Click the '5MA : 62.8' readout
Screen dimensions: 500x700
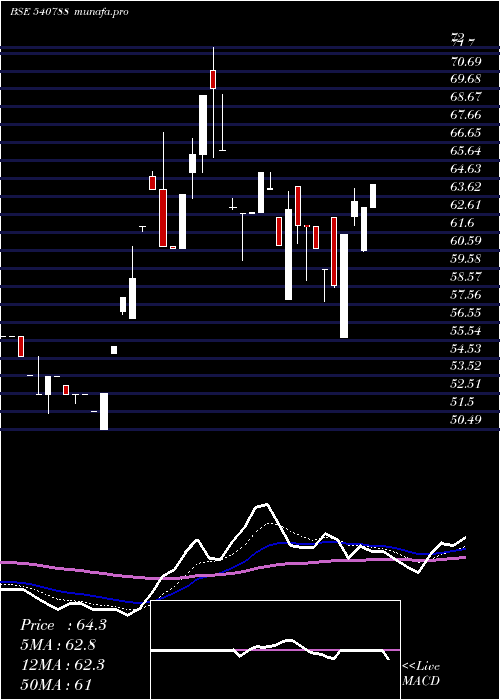tap(59, 645)
